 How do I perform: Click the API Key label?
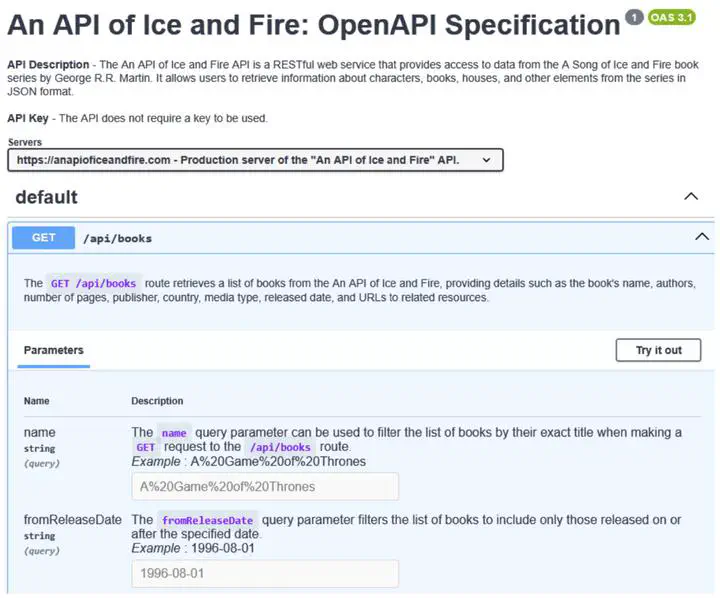[28, 118]
